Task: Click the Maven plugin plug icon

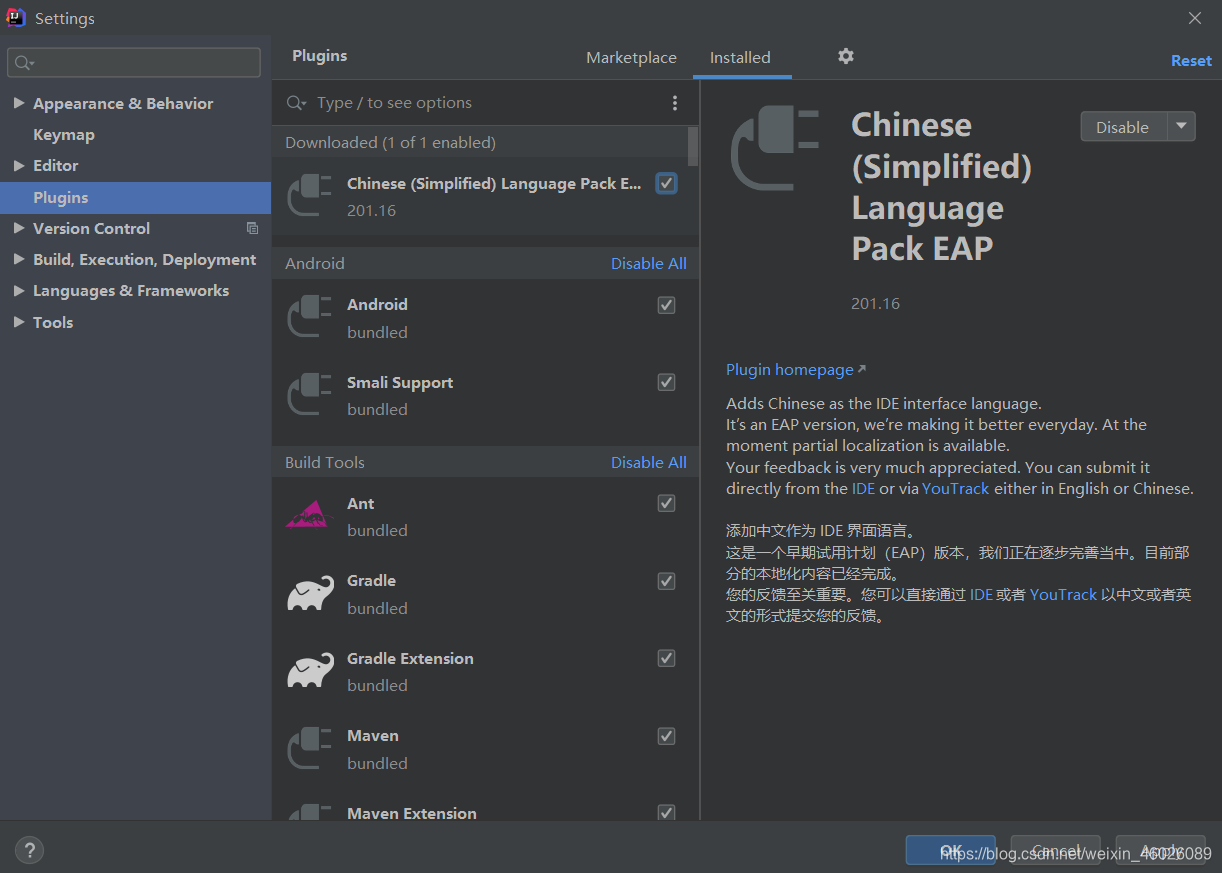Action: 309,747
